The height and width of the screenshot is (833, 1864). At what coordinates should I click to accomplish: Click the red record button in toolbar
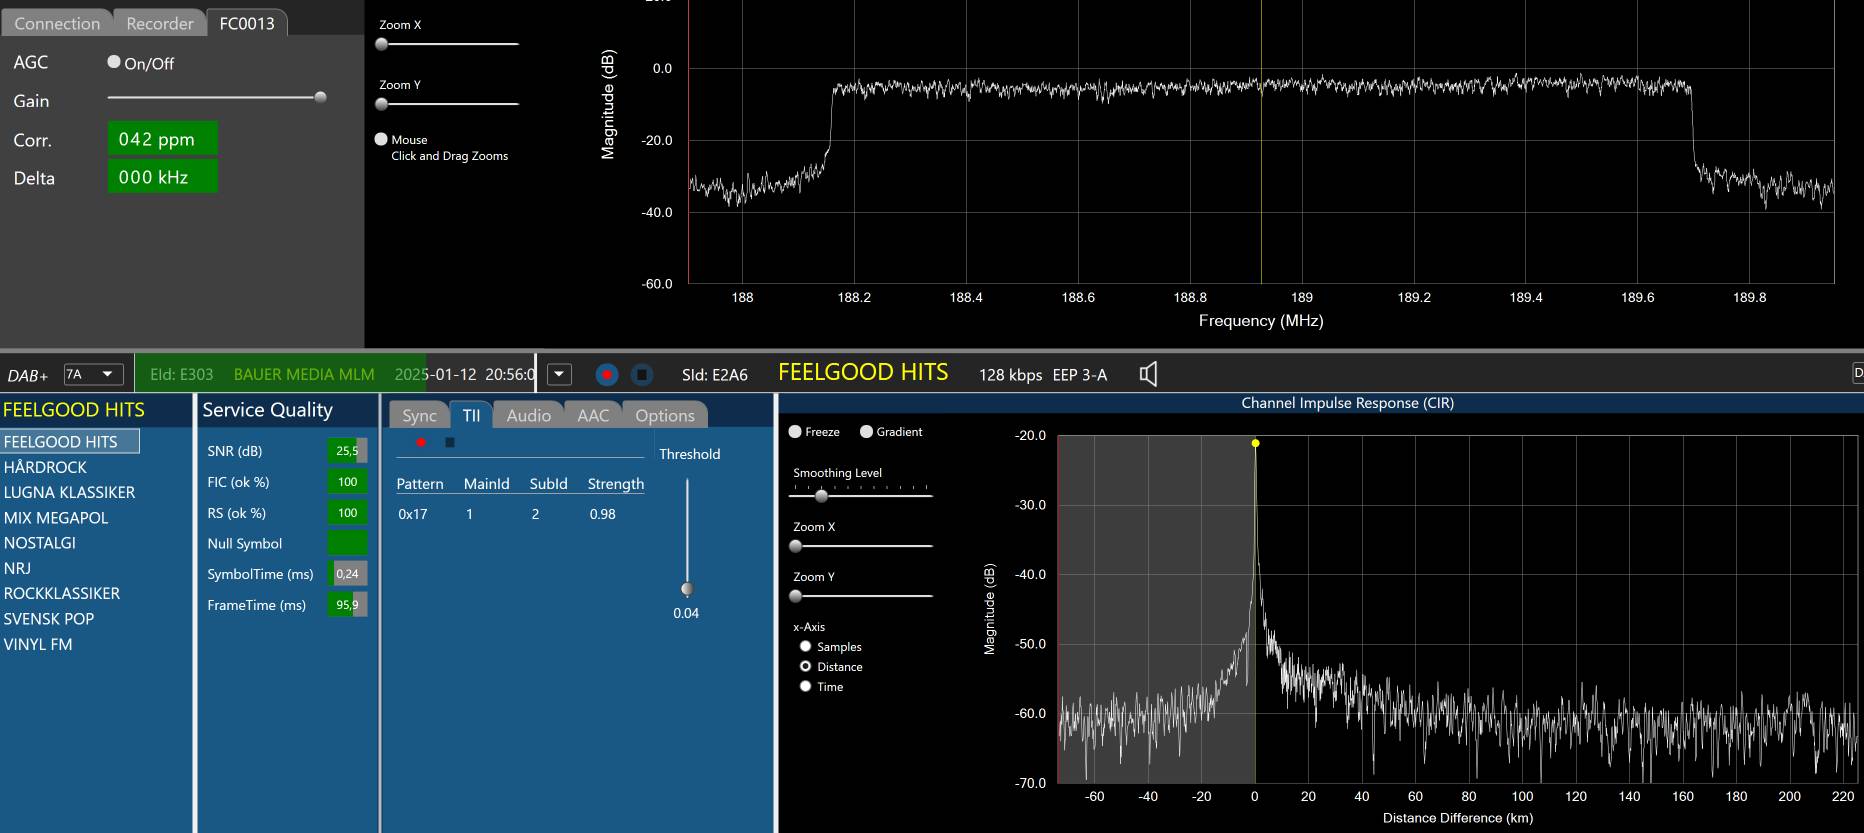tap(606, 374)
